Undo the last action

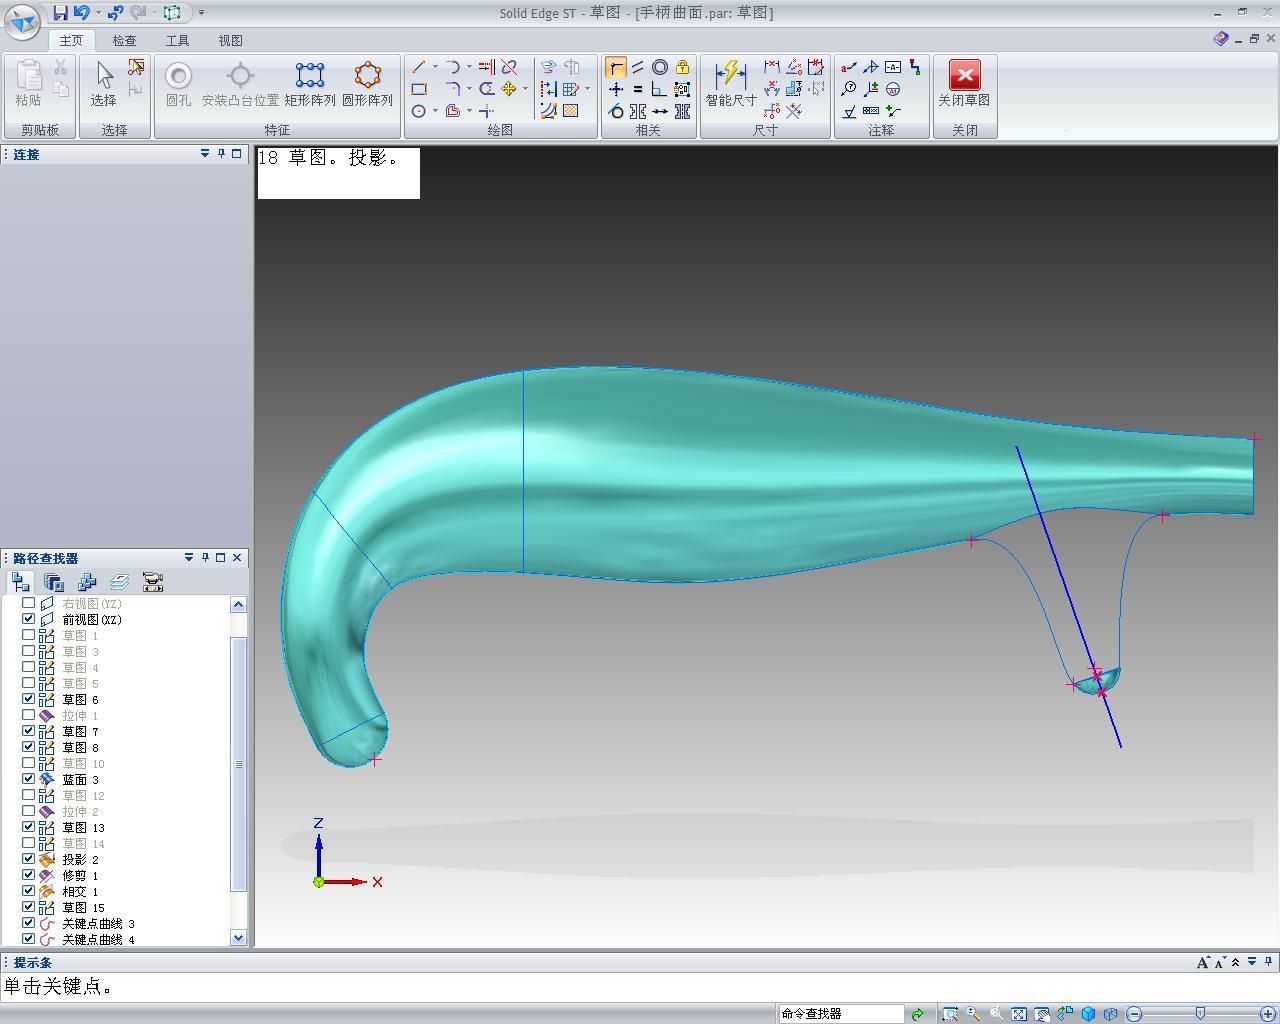click(81, 13)
